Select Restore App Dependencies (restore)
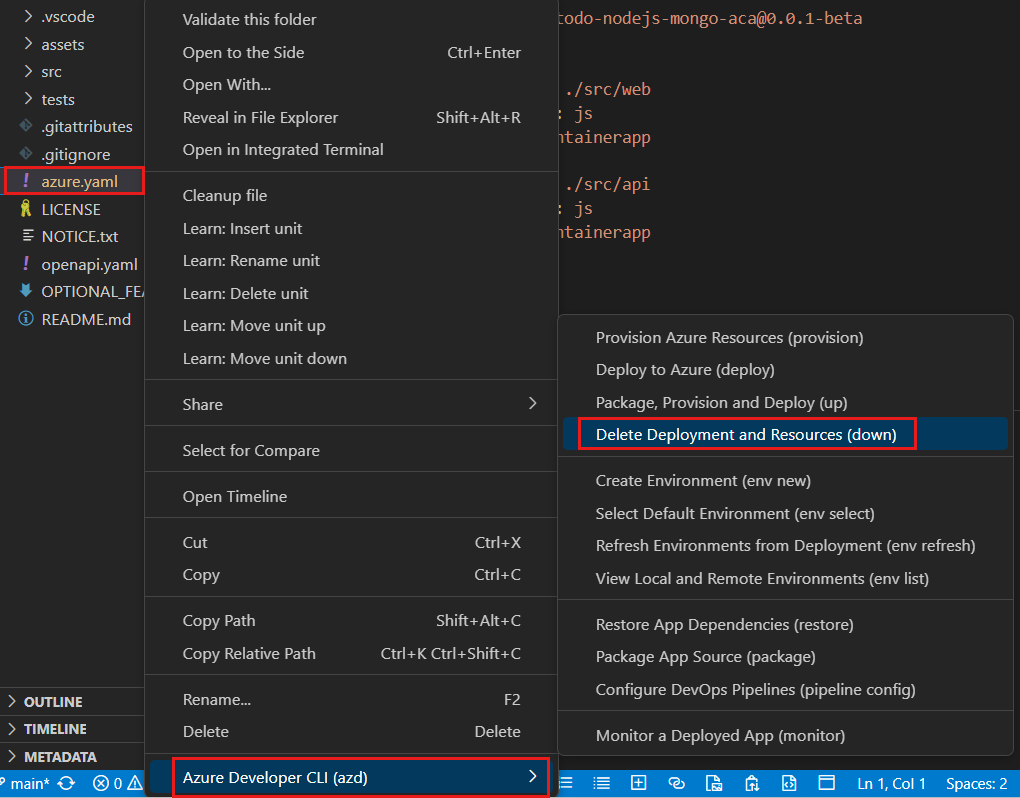 click(785, 624)
